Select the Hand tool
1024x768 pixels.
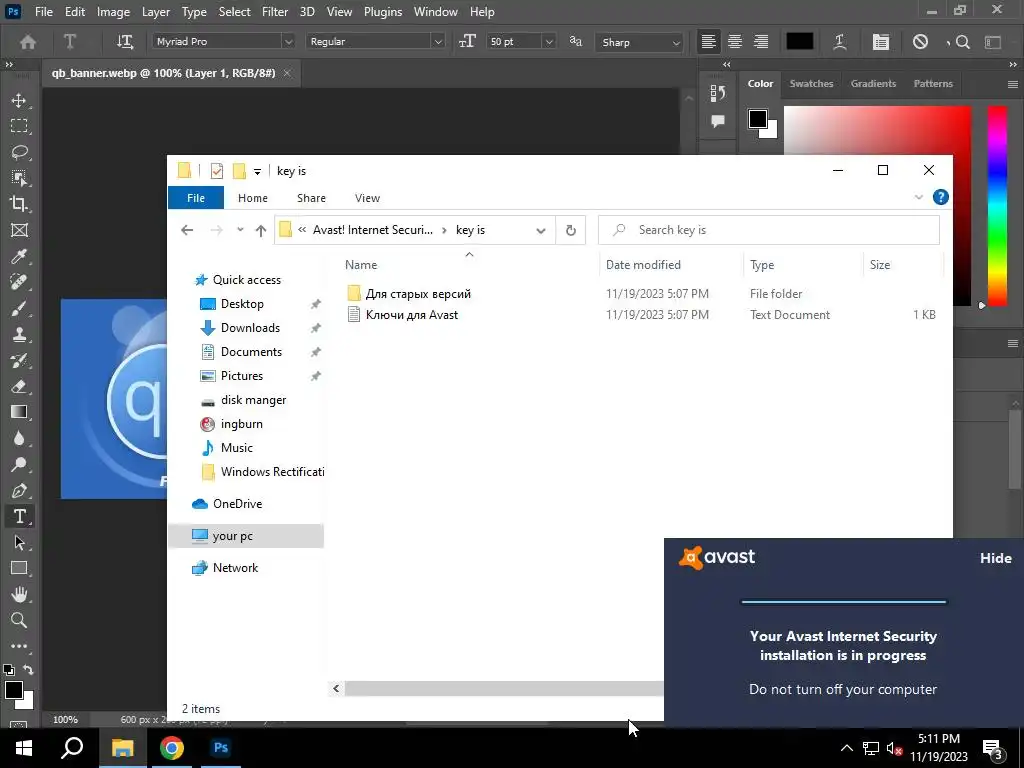point(19,594)
